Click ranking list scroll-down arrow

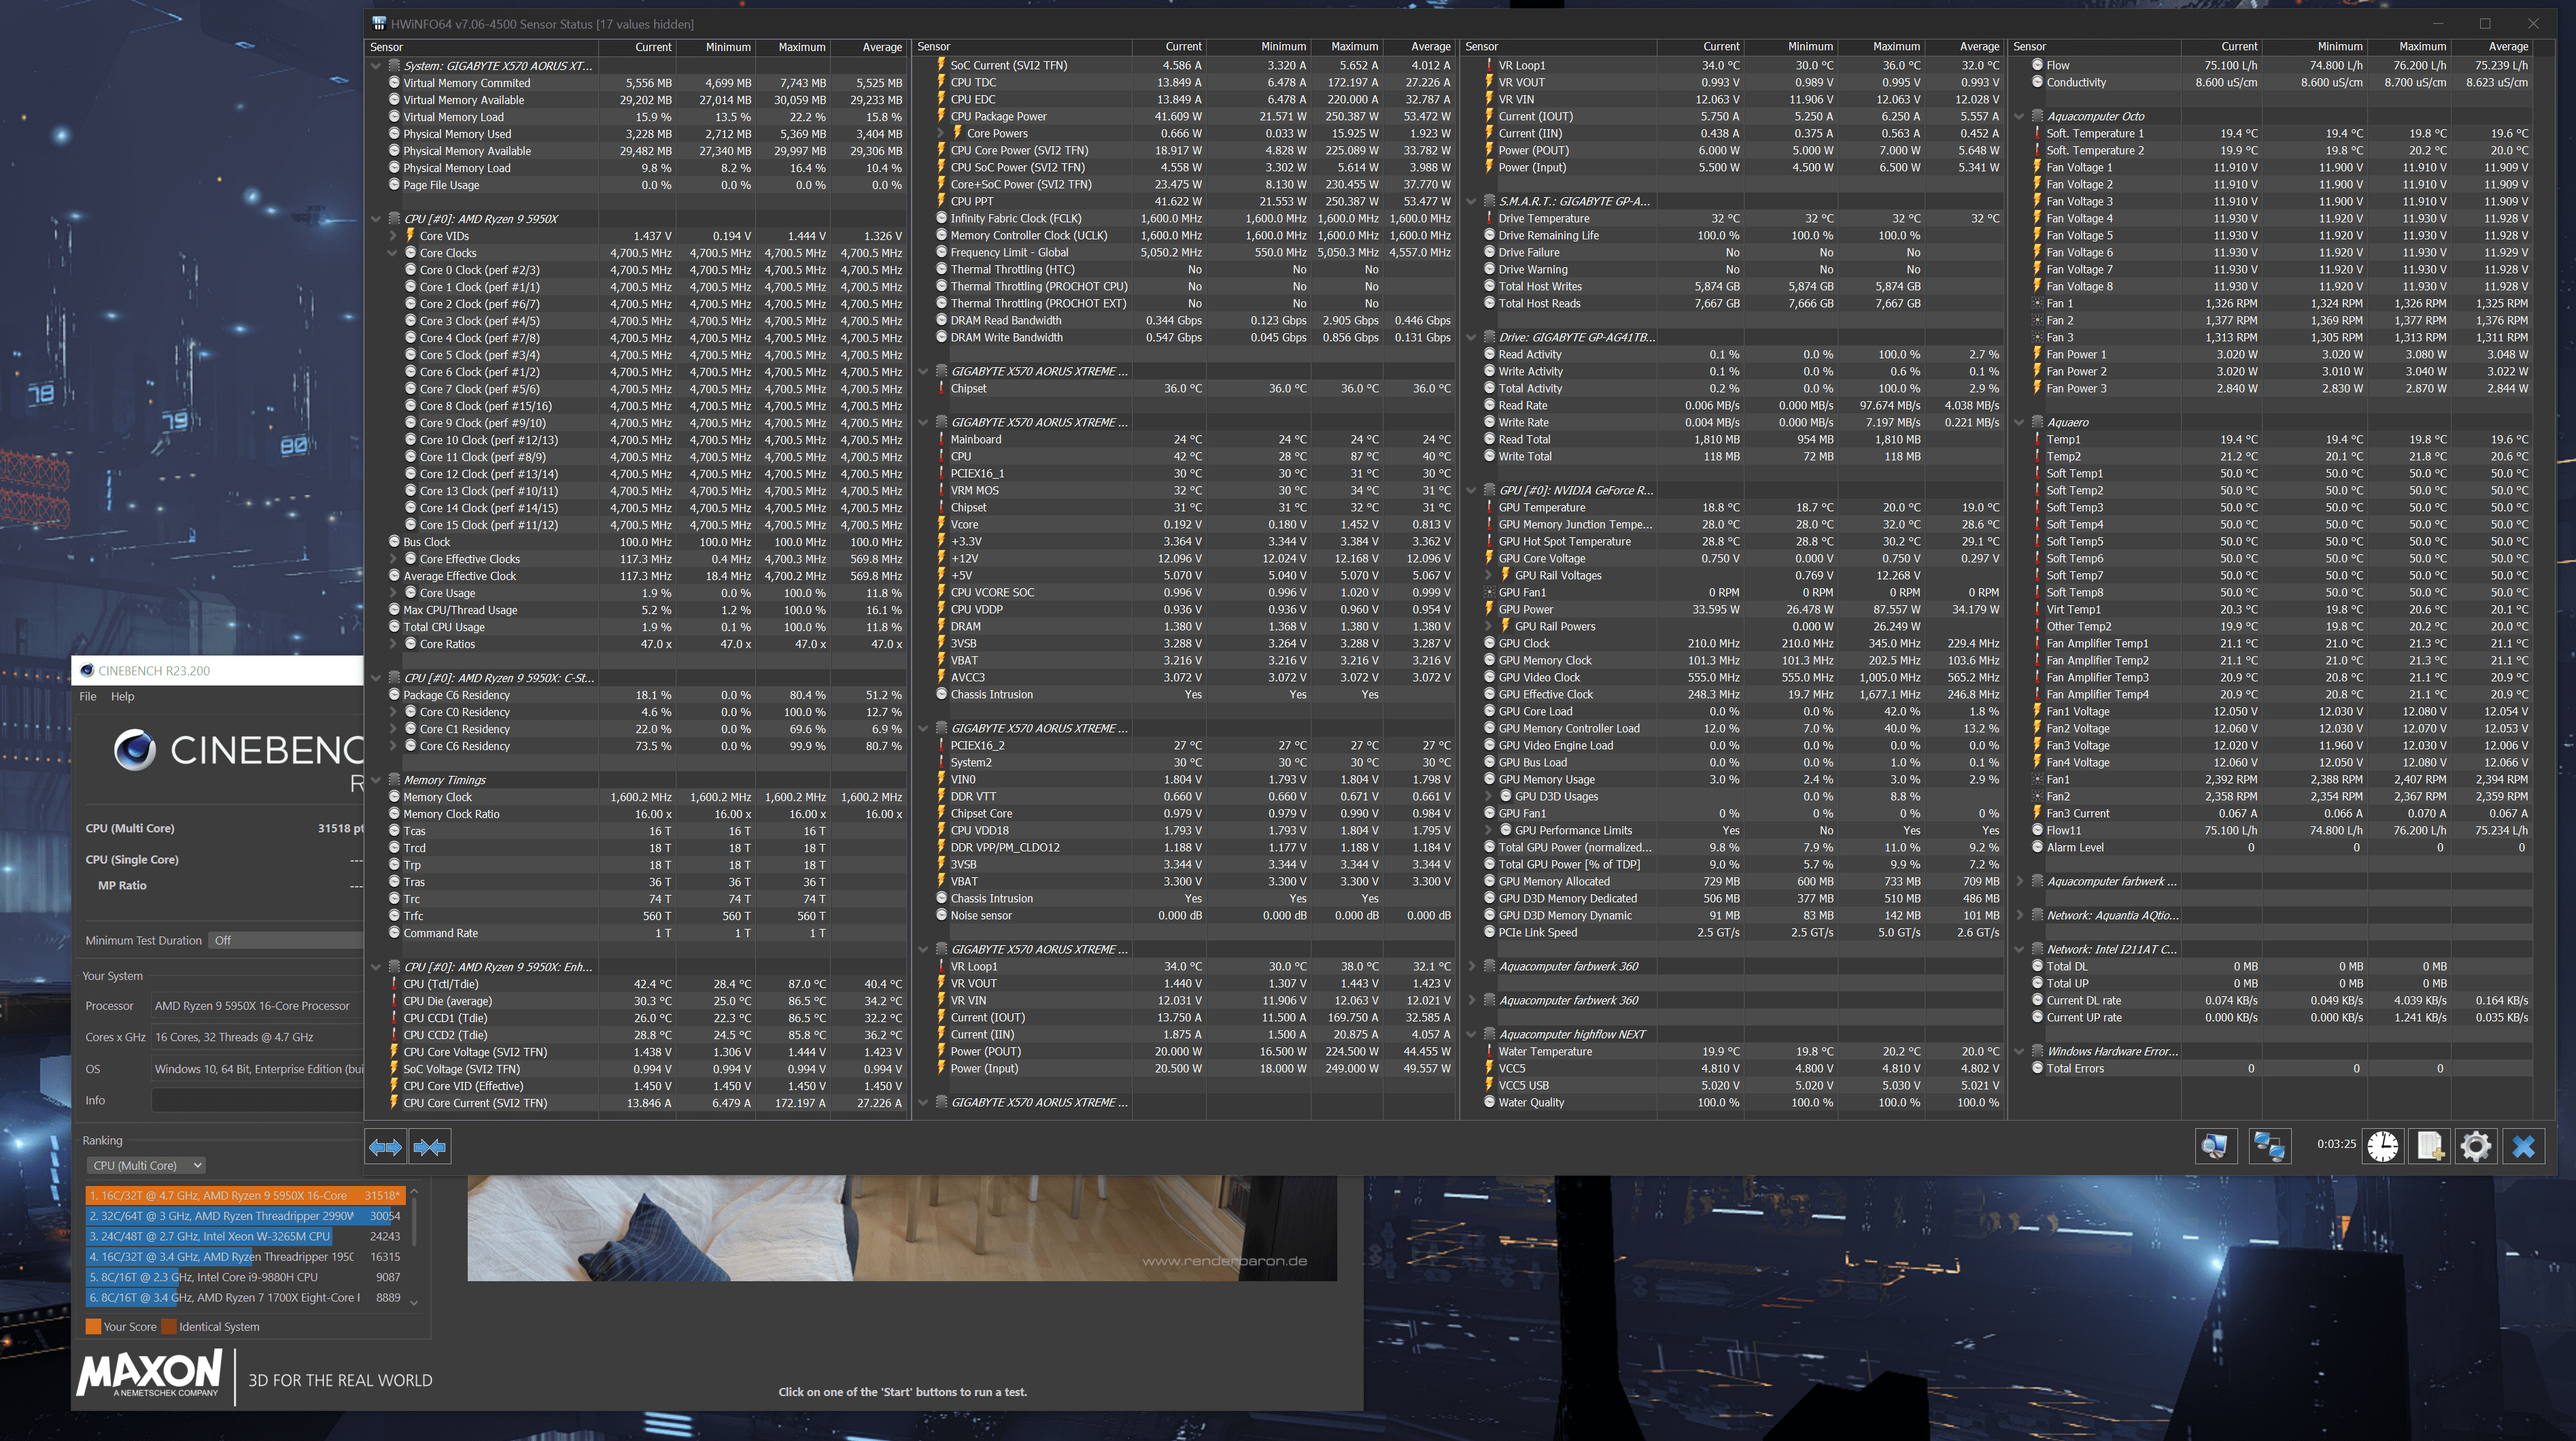click(414, 1303)
